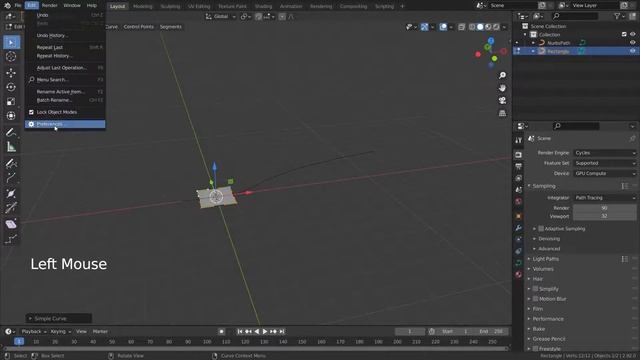The height and width of the screenshot is (360, 640).
Task: Select the Annotate pencil tool
Action: coord(11,132)
